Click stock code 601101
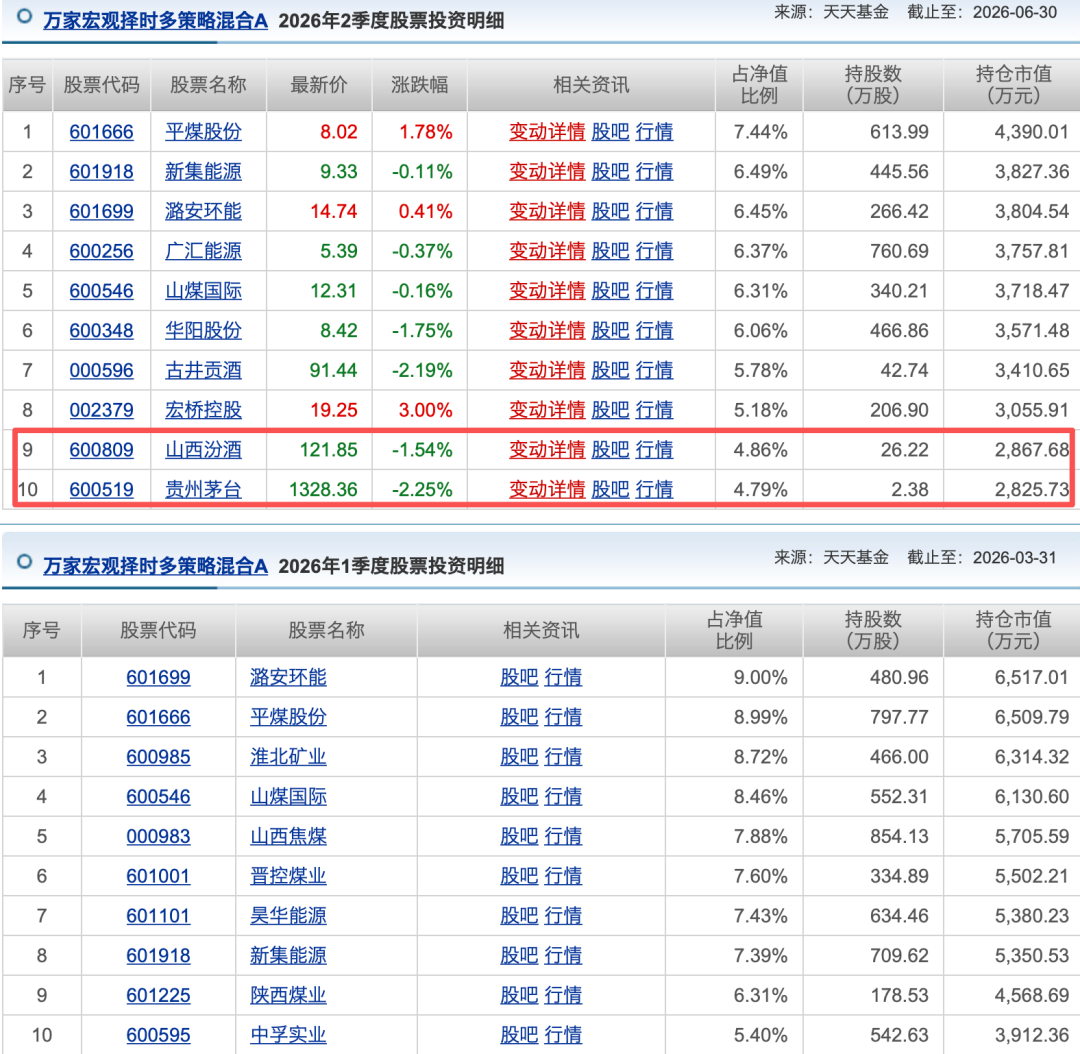The image size is (1080, 1054). pos(158,916)
